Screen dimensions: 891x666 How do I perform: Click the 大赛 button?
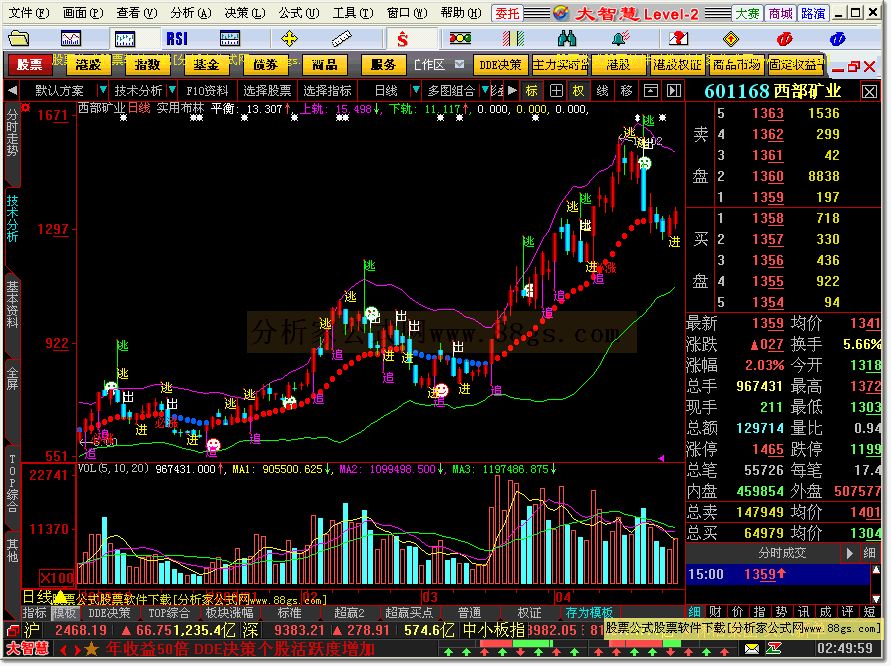tap(747, 13)
